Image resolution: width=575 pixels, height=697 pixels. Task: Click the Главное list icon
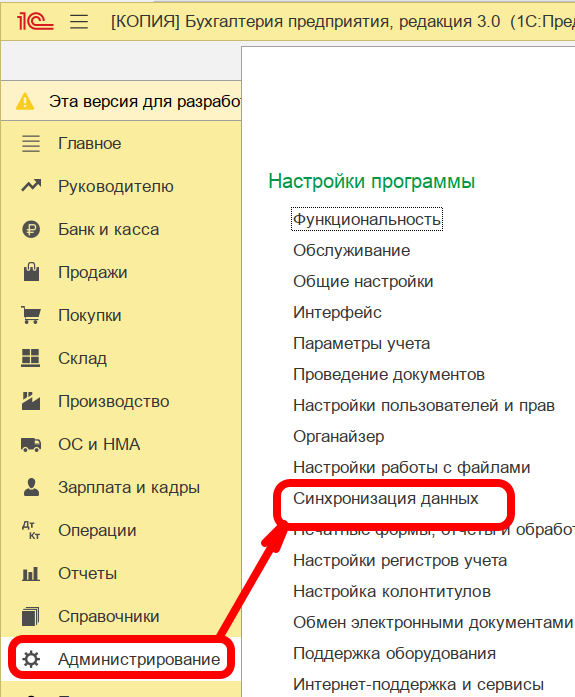31,144
